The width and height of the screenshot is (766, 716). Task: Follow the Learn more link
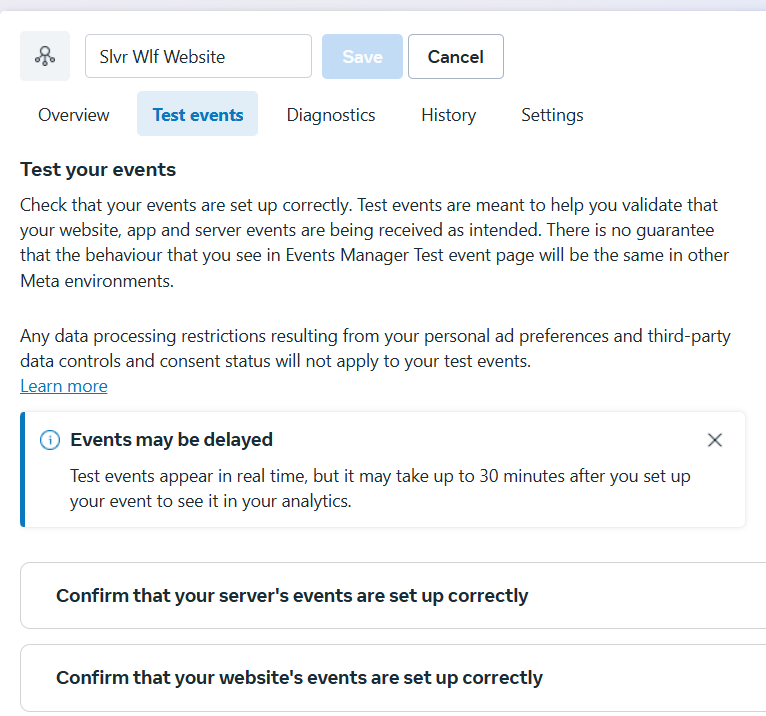coord(64,386)
